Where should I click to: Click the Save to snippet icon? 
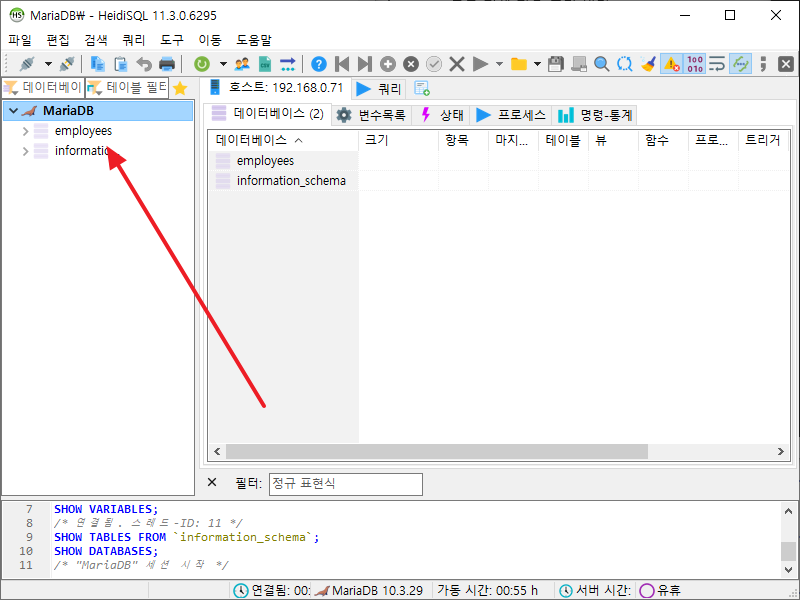coord(579,64)
